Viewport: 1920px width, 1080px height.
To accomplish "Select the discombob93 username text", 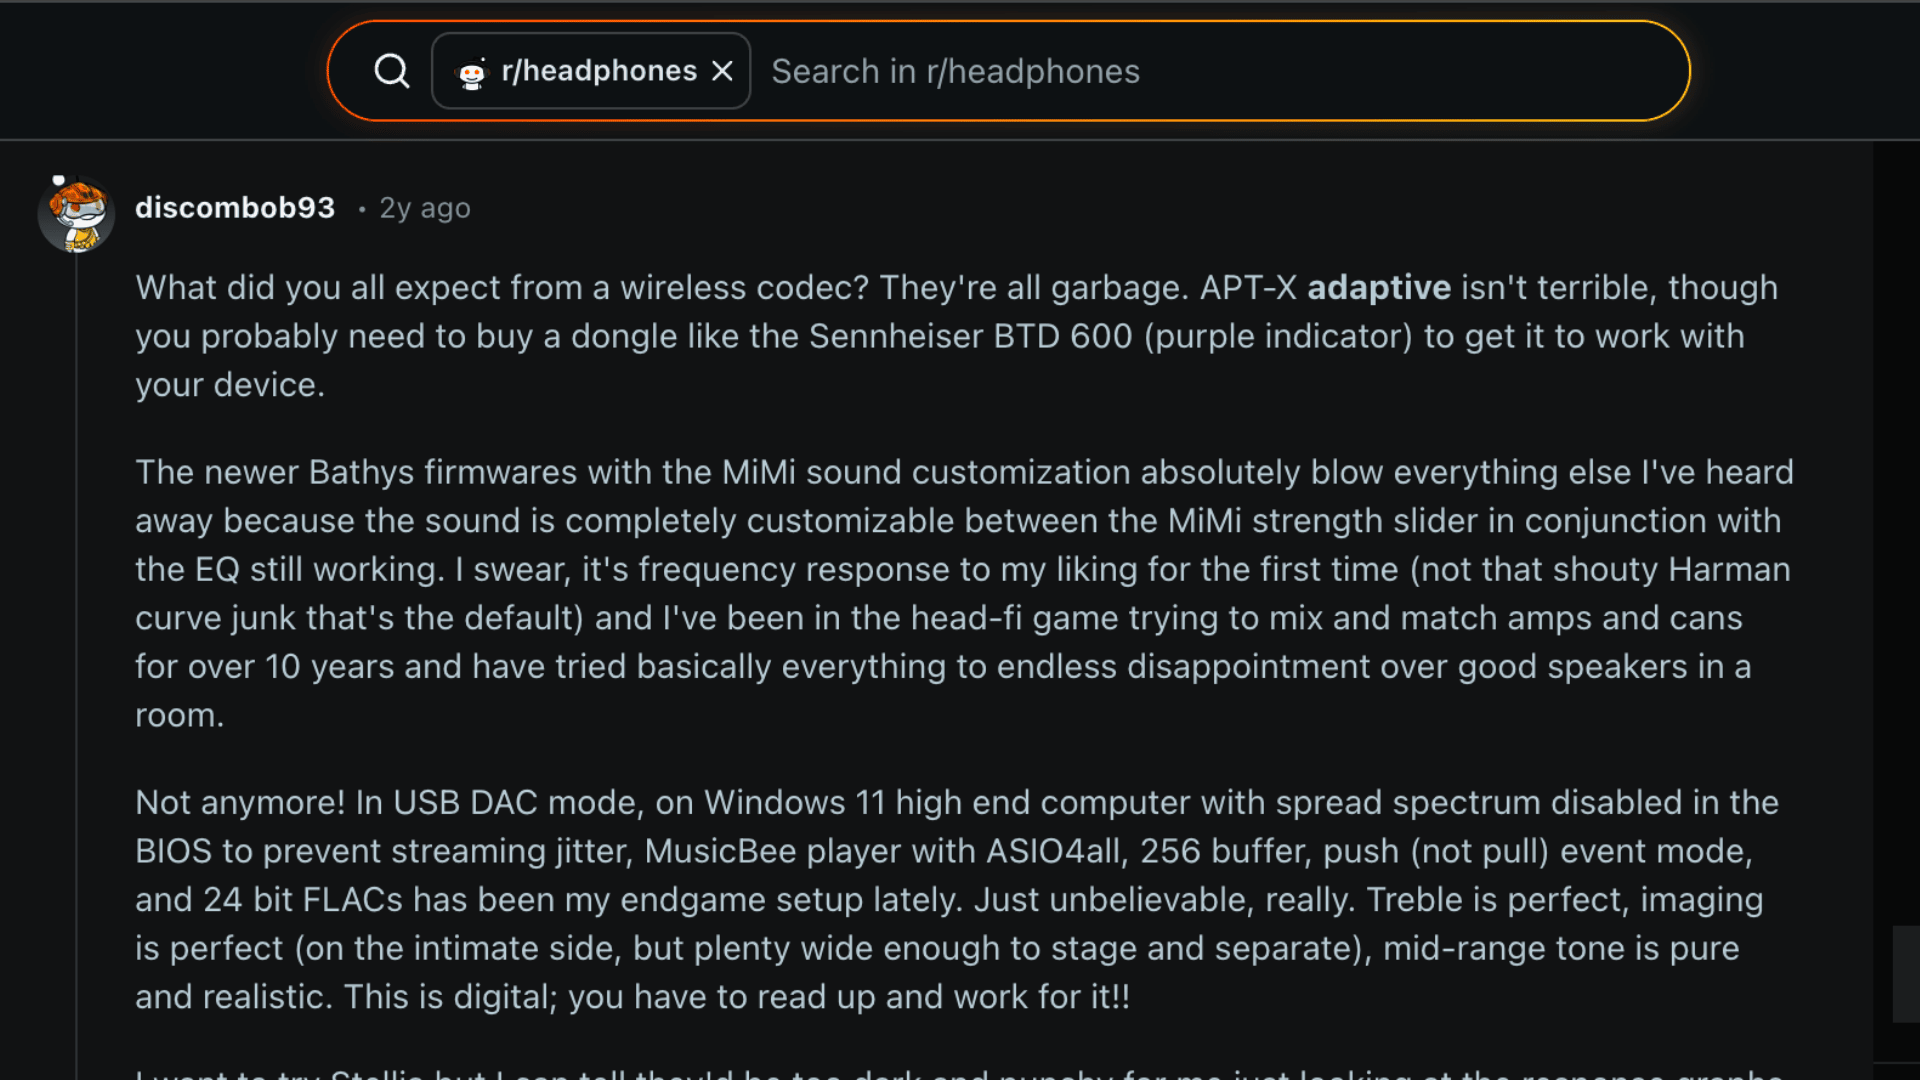I will [x=234, y=207].
